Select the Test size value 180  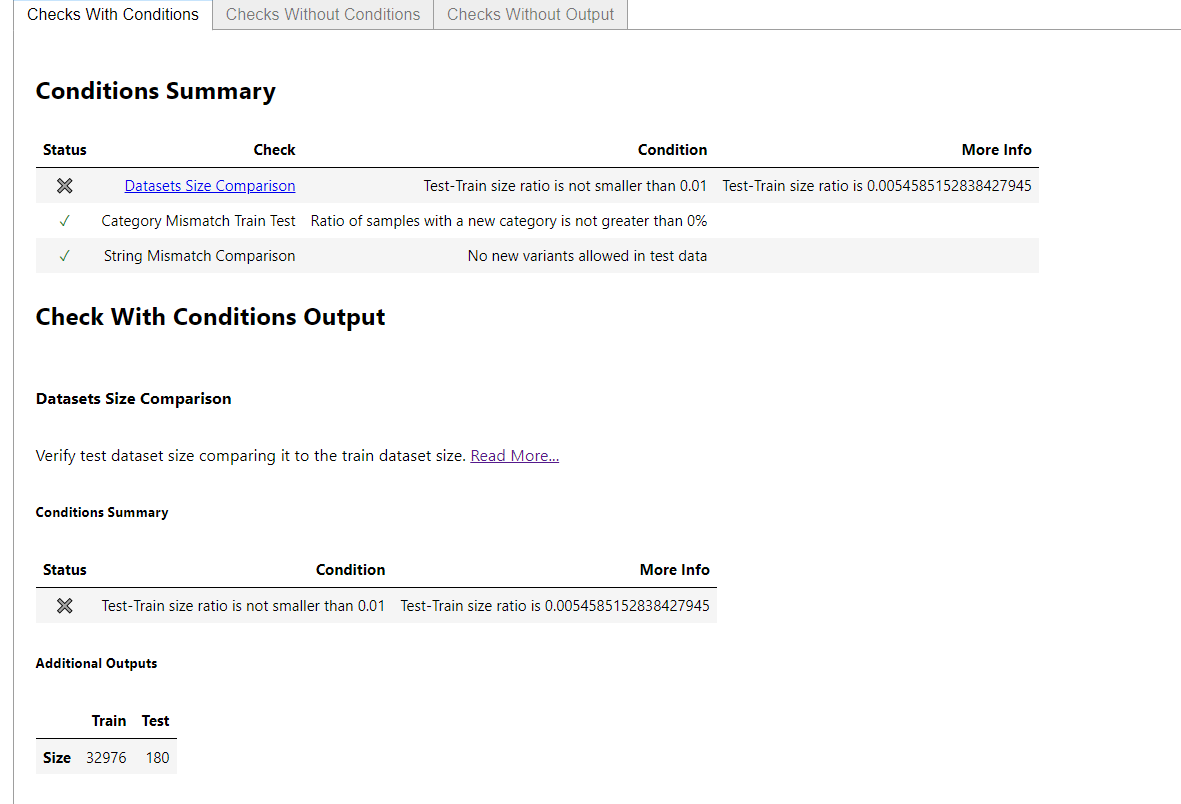156,757
